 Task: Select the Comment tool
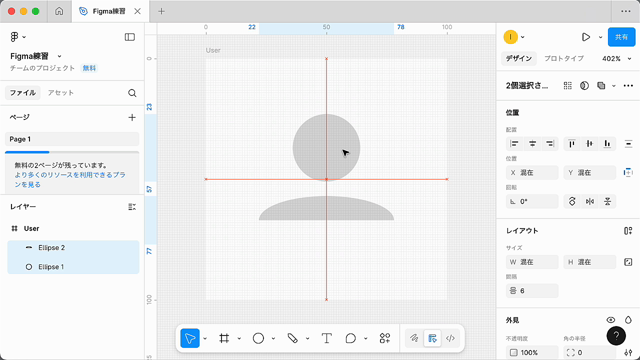point(351,338)
